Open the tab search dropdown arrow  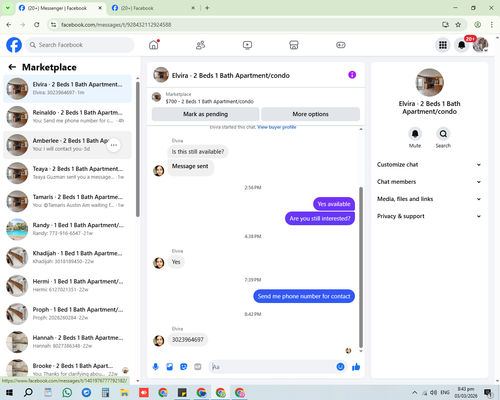pos(7,8)
